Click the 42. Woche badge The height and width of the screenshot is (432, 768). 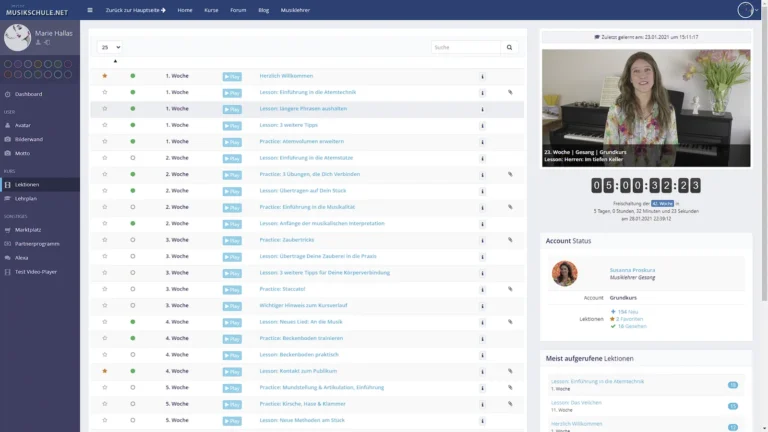coord(662,203)
